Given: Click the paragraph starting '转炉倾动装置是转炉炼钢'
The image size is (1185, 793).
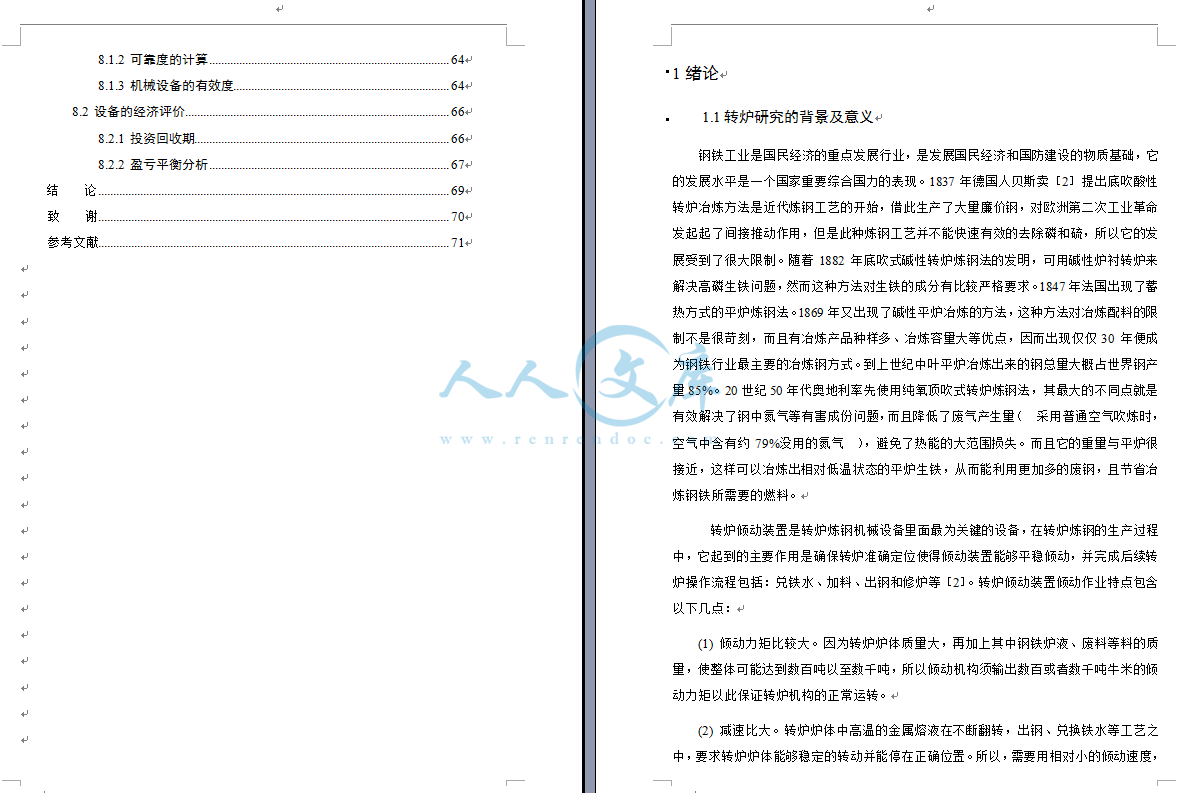Looking at the screenshot, I should [914, 569].
